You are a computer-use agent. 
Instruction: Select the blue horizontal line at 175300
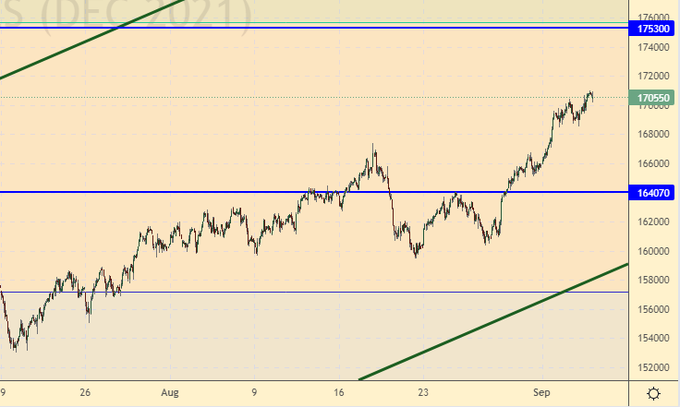(x=300, y=28)
